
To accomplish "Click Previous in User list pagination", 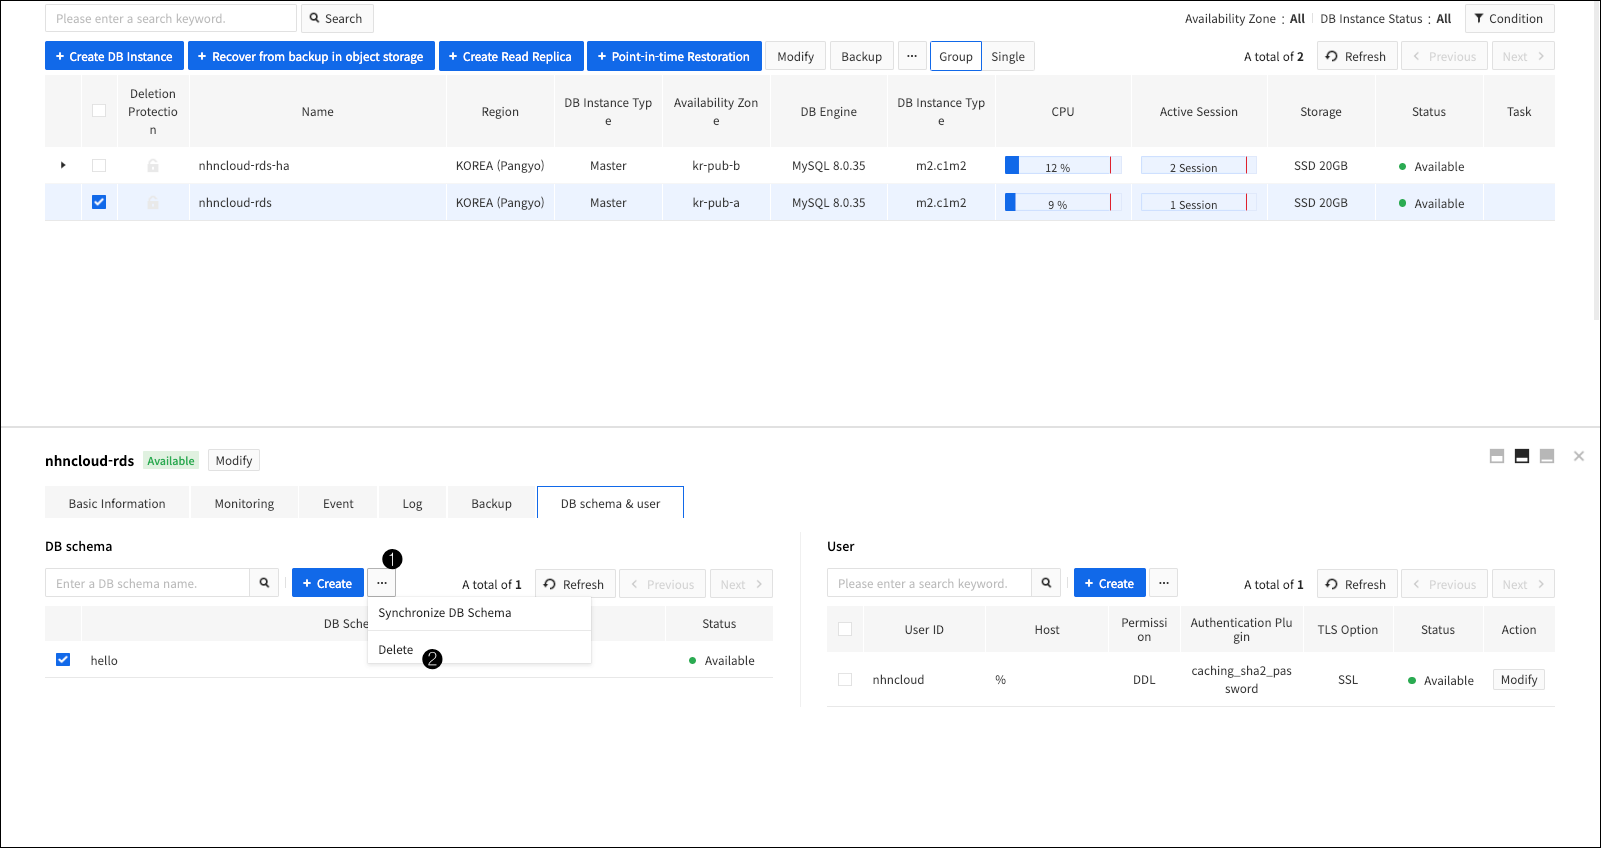I will [1444, 583].
